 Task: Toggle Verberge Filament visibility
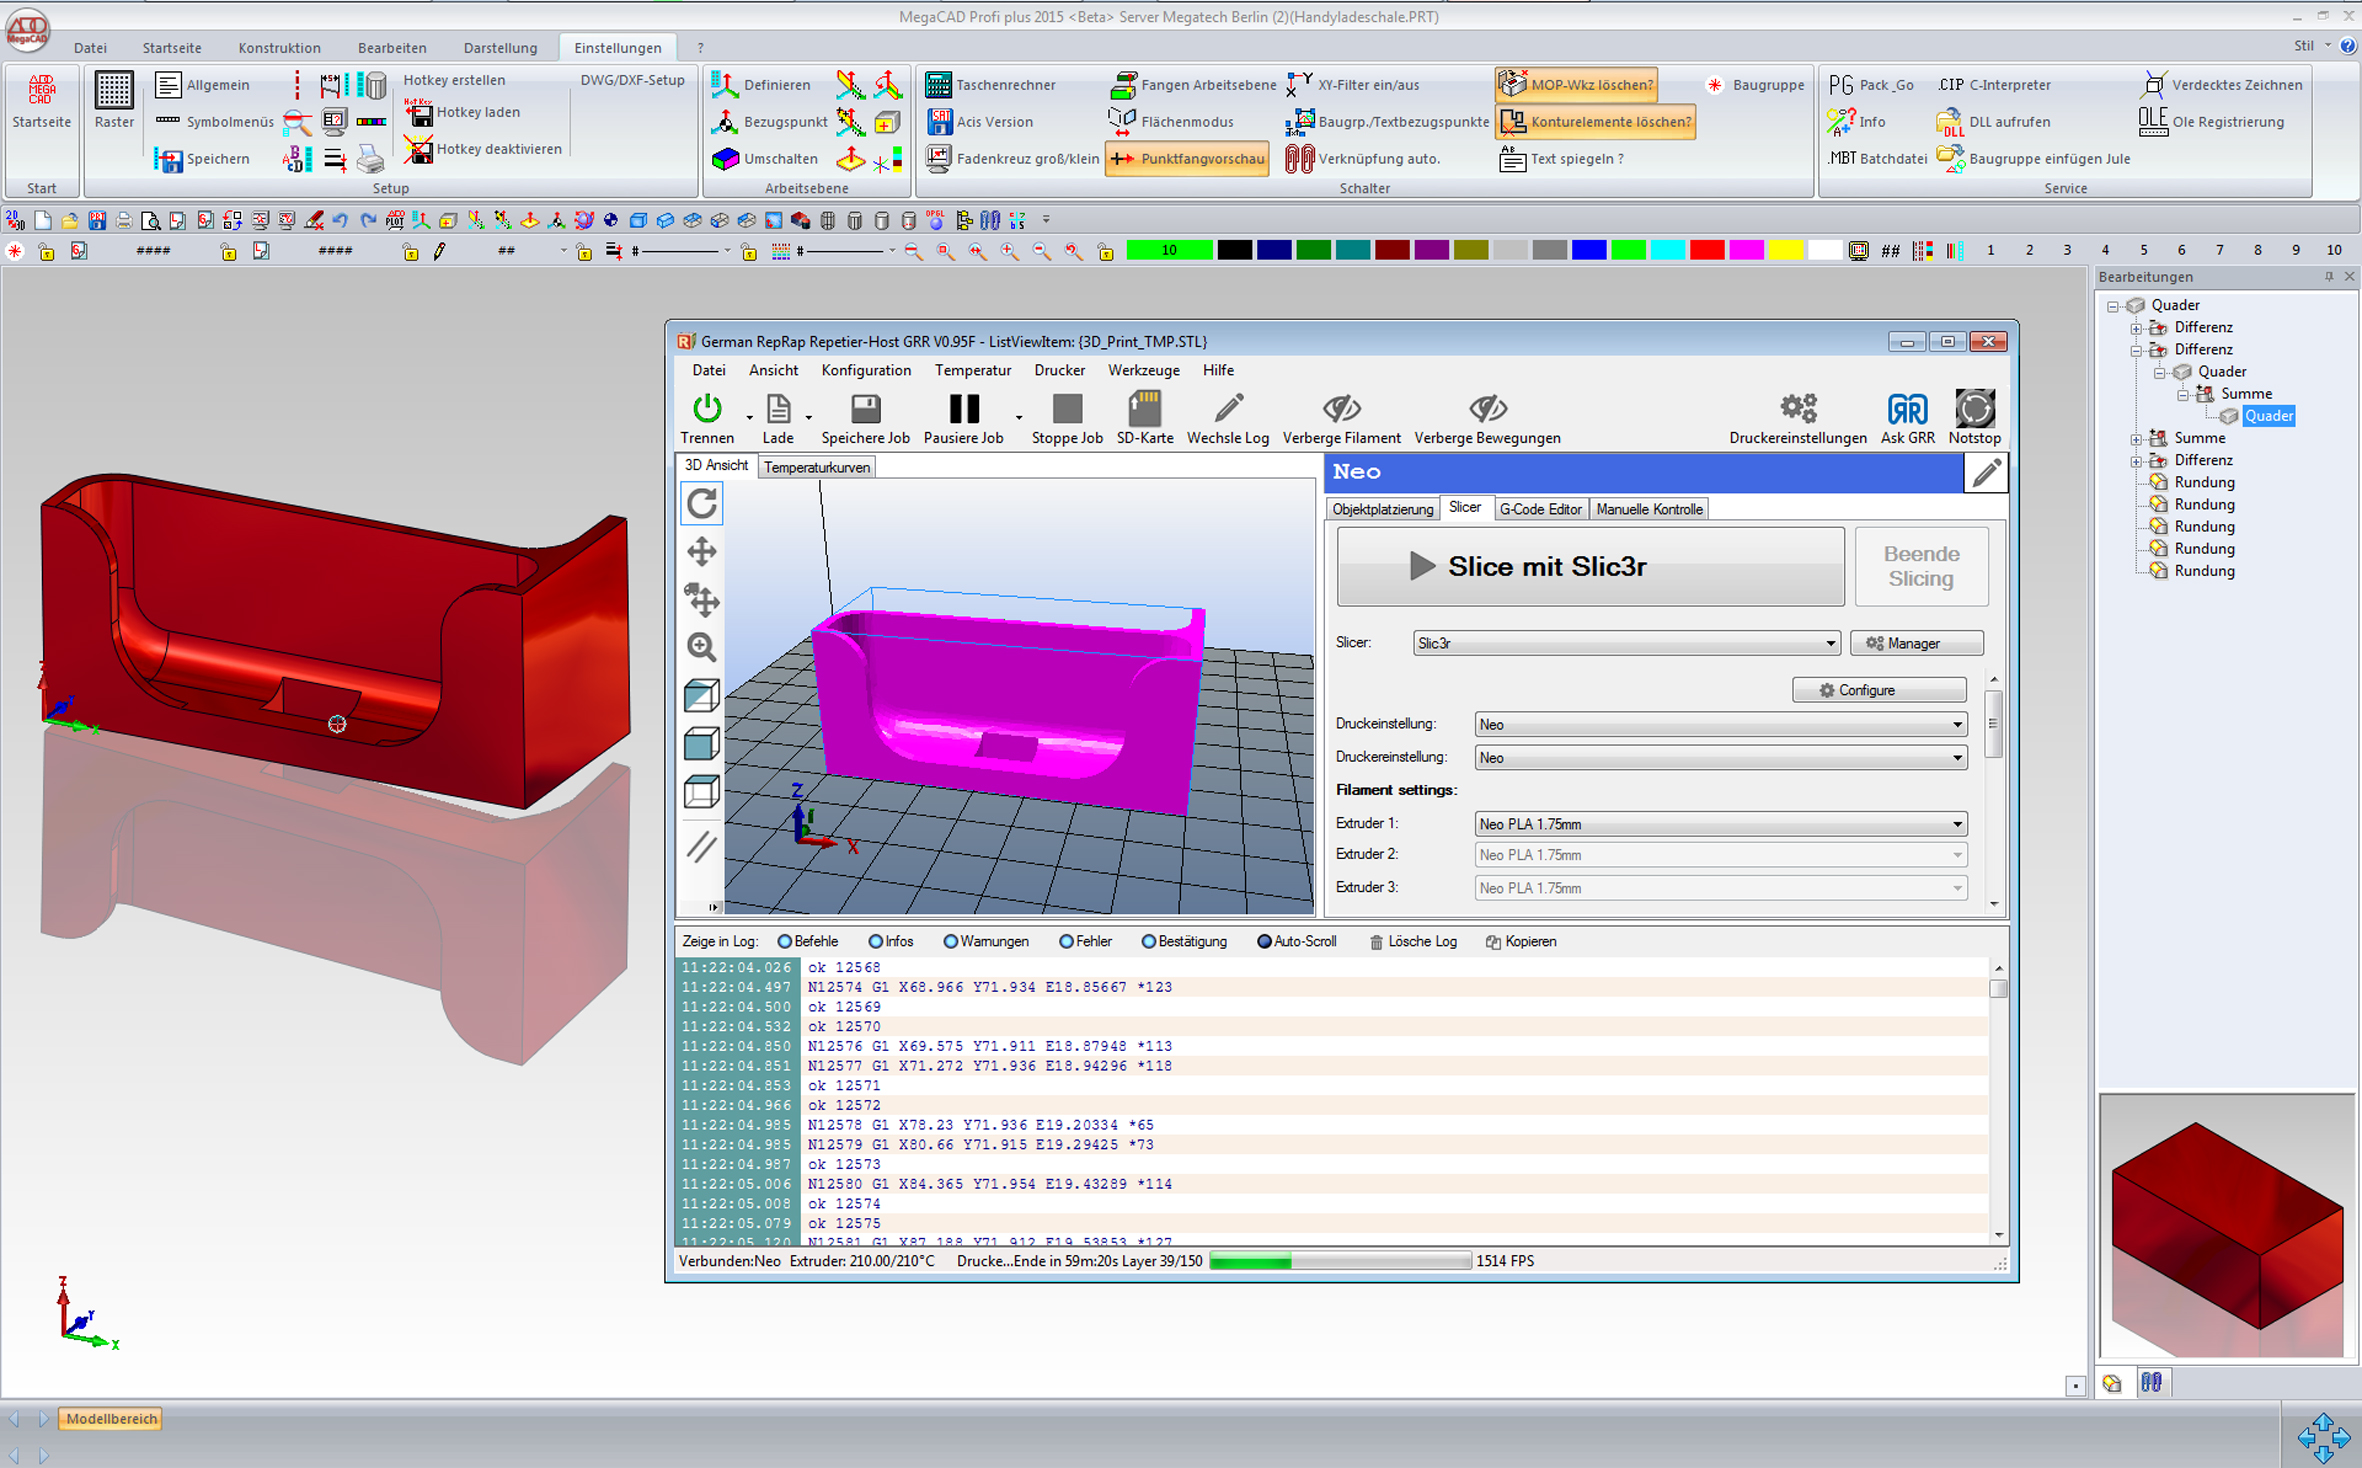(1341, 409)
